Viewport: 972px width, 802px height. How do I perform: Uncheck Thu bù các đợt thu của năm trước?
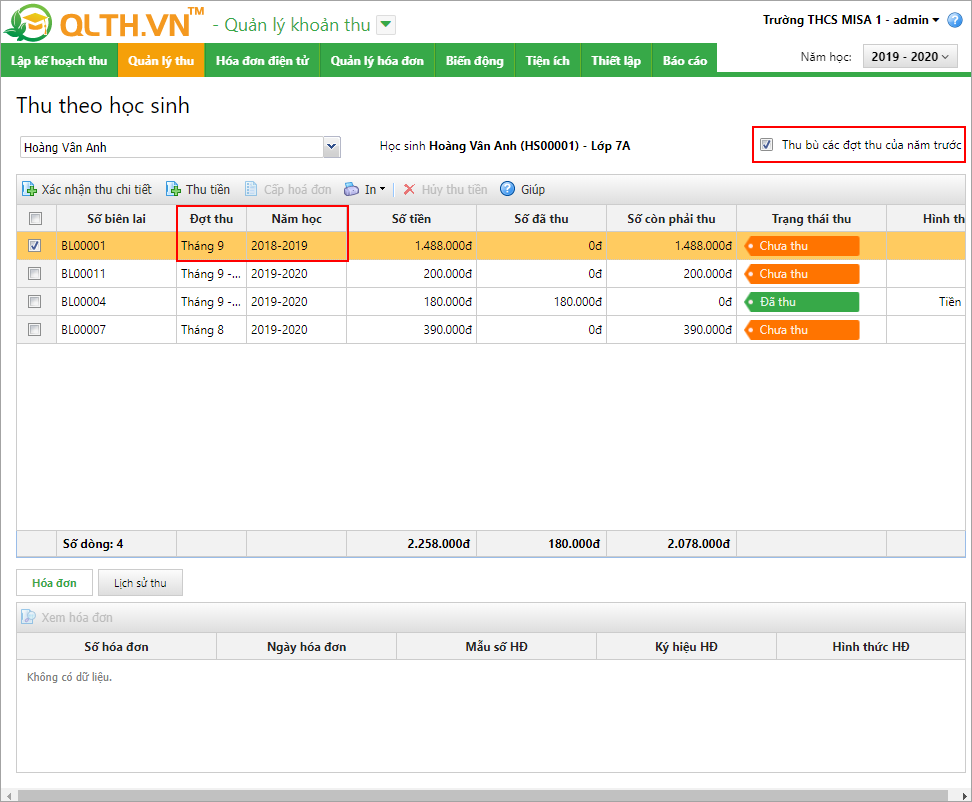pyautogui.click(x=766, y=145)
